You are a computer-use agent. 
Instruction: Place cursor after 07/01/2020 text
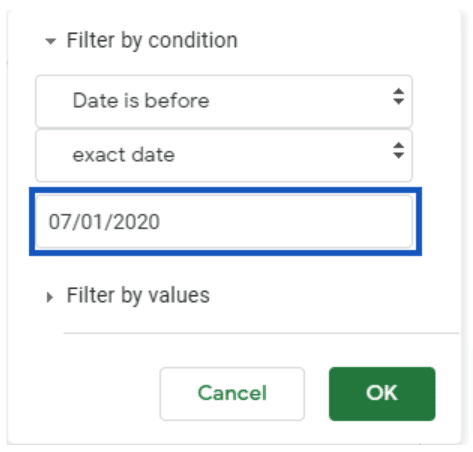[x=161, y=222]
